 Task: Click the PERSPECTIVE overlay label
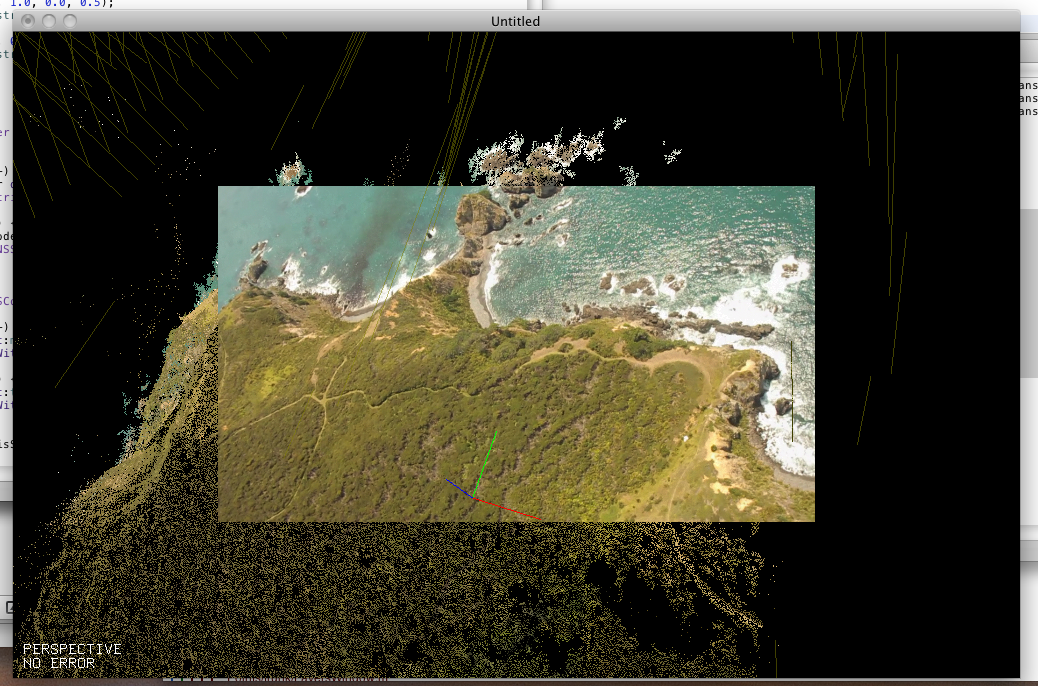click(x=72, y=649)
